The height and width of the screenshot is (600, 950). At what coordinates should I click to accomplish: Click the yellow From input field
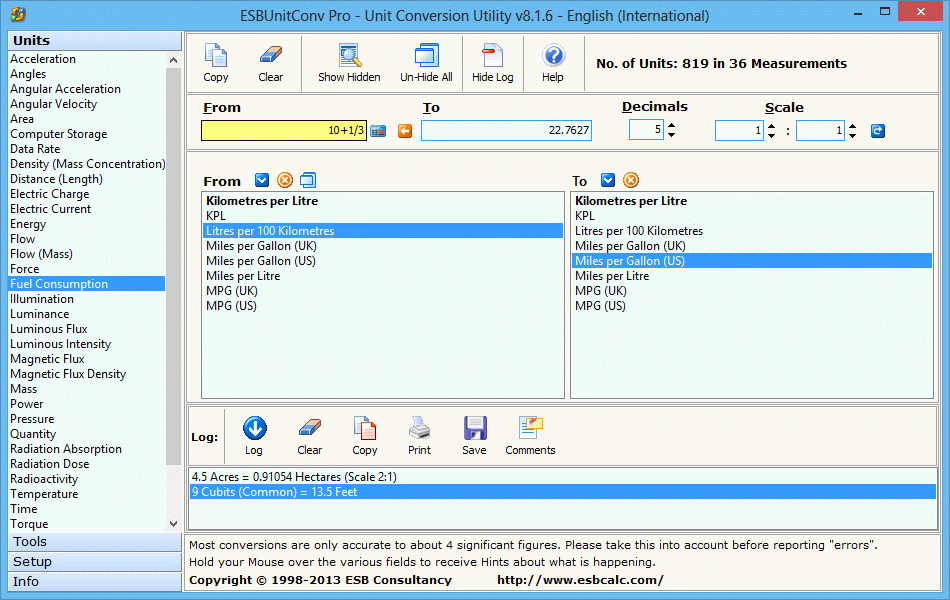[x=284, y=130]
